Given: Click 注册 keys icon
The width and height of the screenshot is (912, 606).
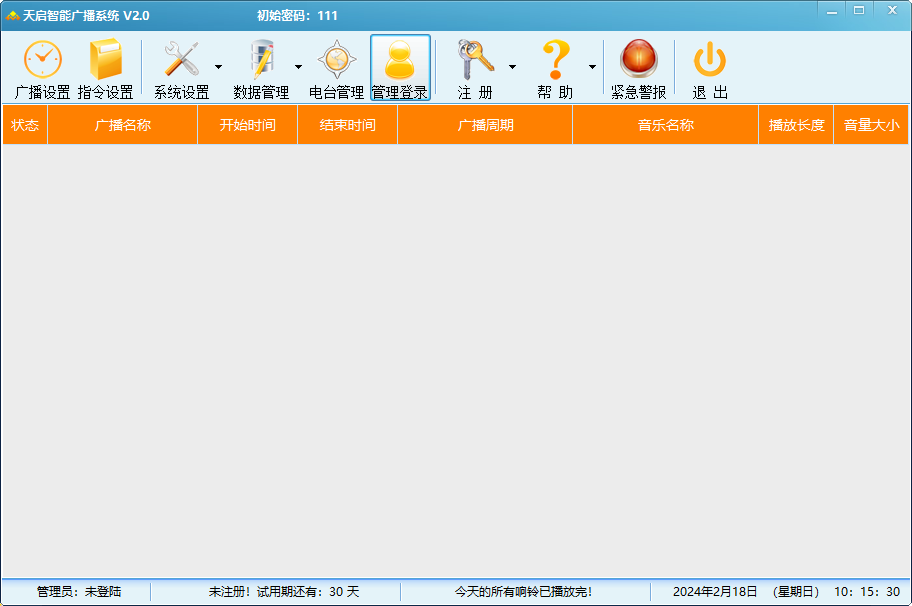Looking at the screenshot, I should (475, 59).
